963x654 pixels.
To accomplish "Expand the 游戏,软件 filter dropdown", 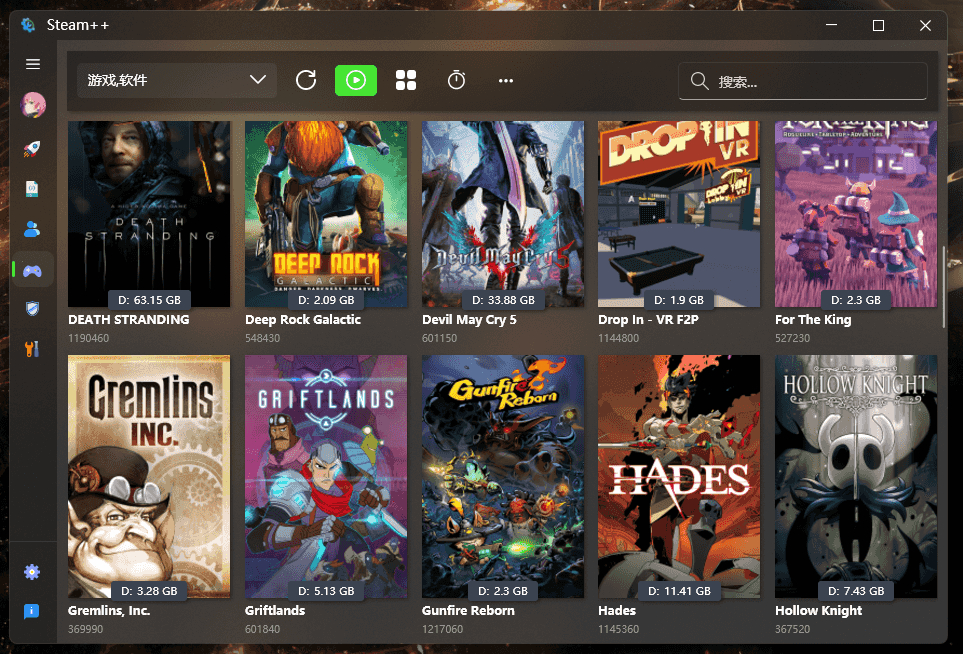I will 177,80.
